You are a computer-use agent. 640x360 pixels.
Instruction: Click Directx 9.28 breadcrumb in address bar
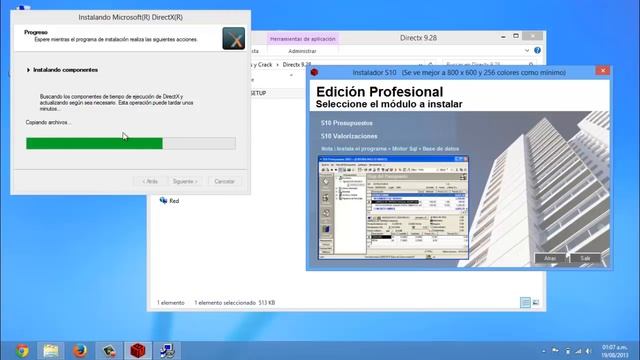click(x=297, y=64)
